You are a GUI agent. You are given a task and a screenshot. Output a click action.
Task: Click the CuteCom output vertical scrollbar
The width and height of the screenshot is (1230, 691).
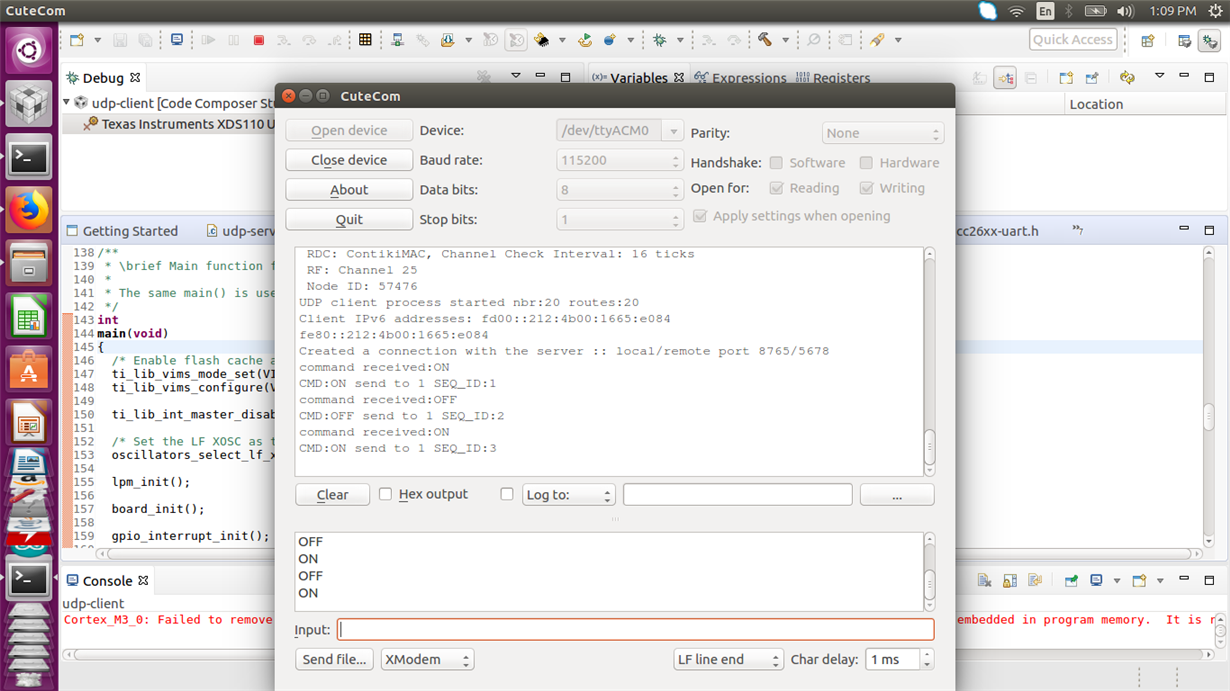point(929,361)
